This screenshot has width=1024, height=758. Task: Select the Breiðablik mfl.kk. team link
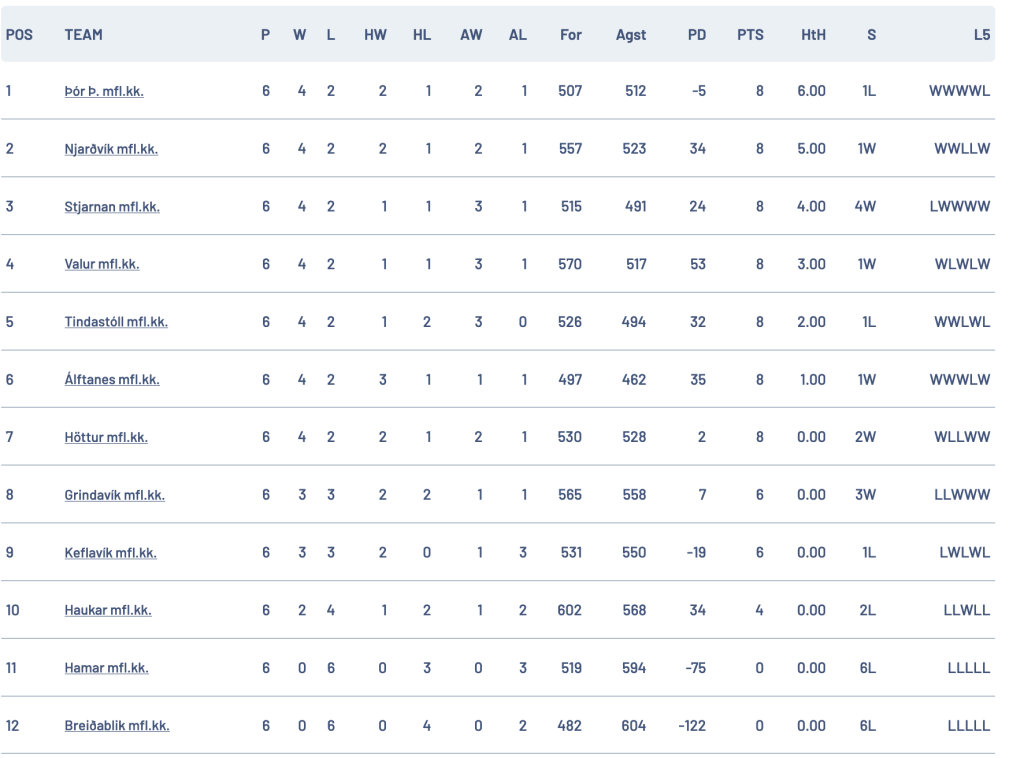pyautogui.click(x=117, y=726)
